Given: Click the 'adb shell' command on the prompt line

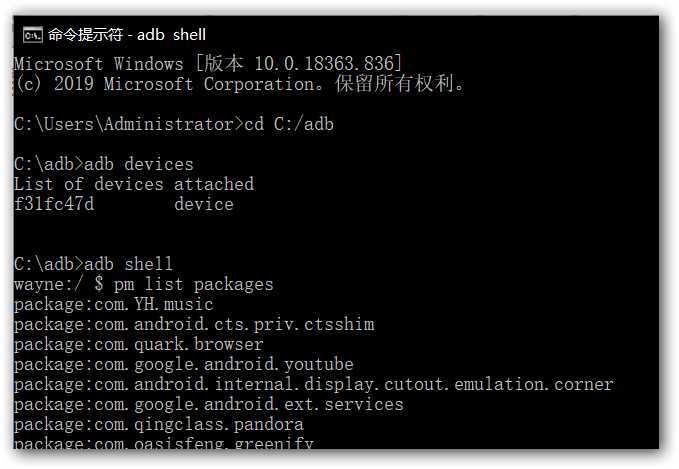Looking at the screenshot, I should (x=128, y=264).
